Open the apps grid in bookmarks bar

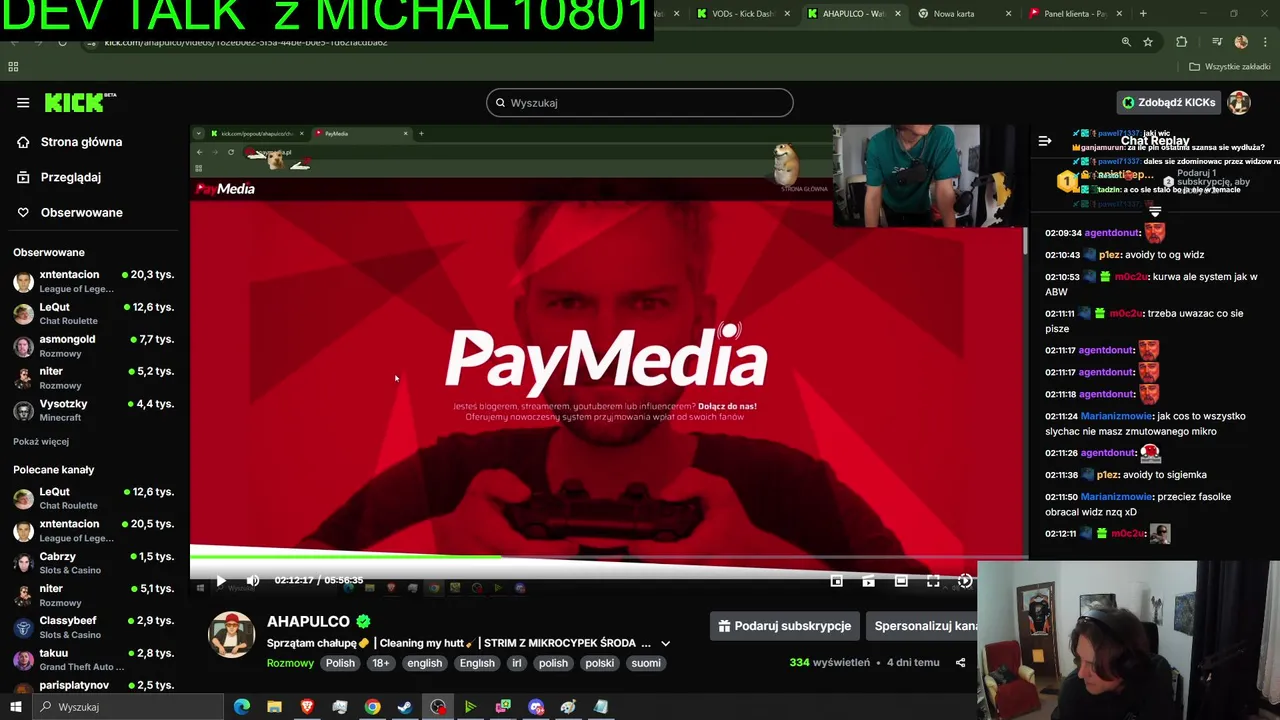[13, 67]
